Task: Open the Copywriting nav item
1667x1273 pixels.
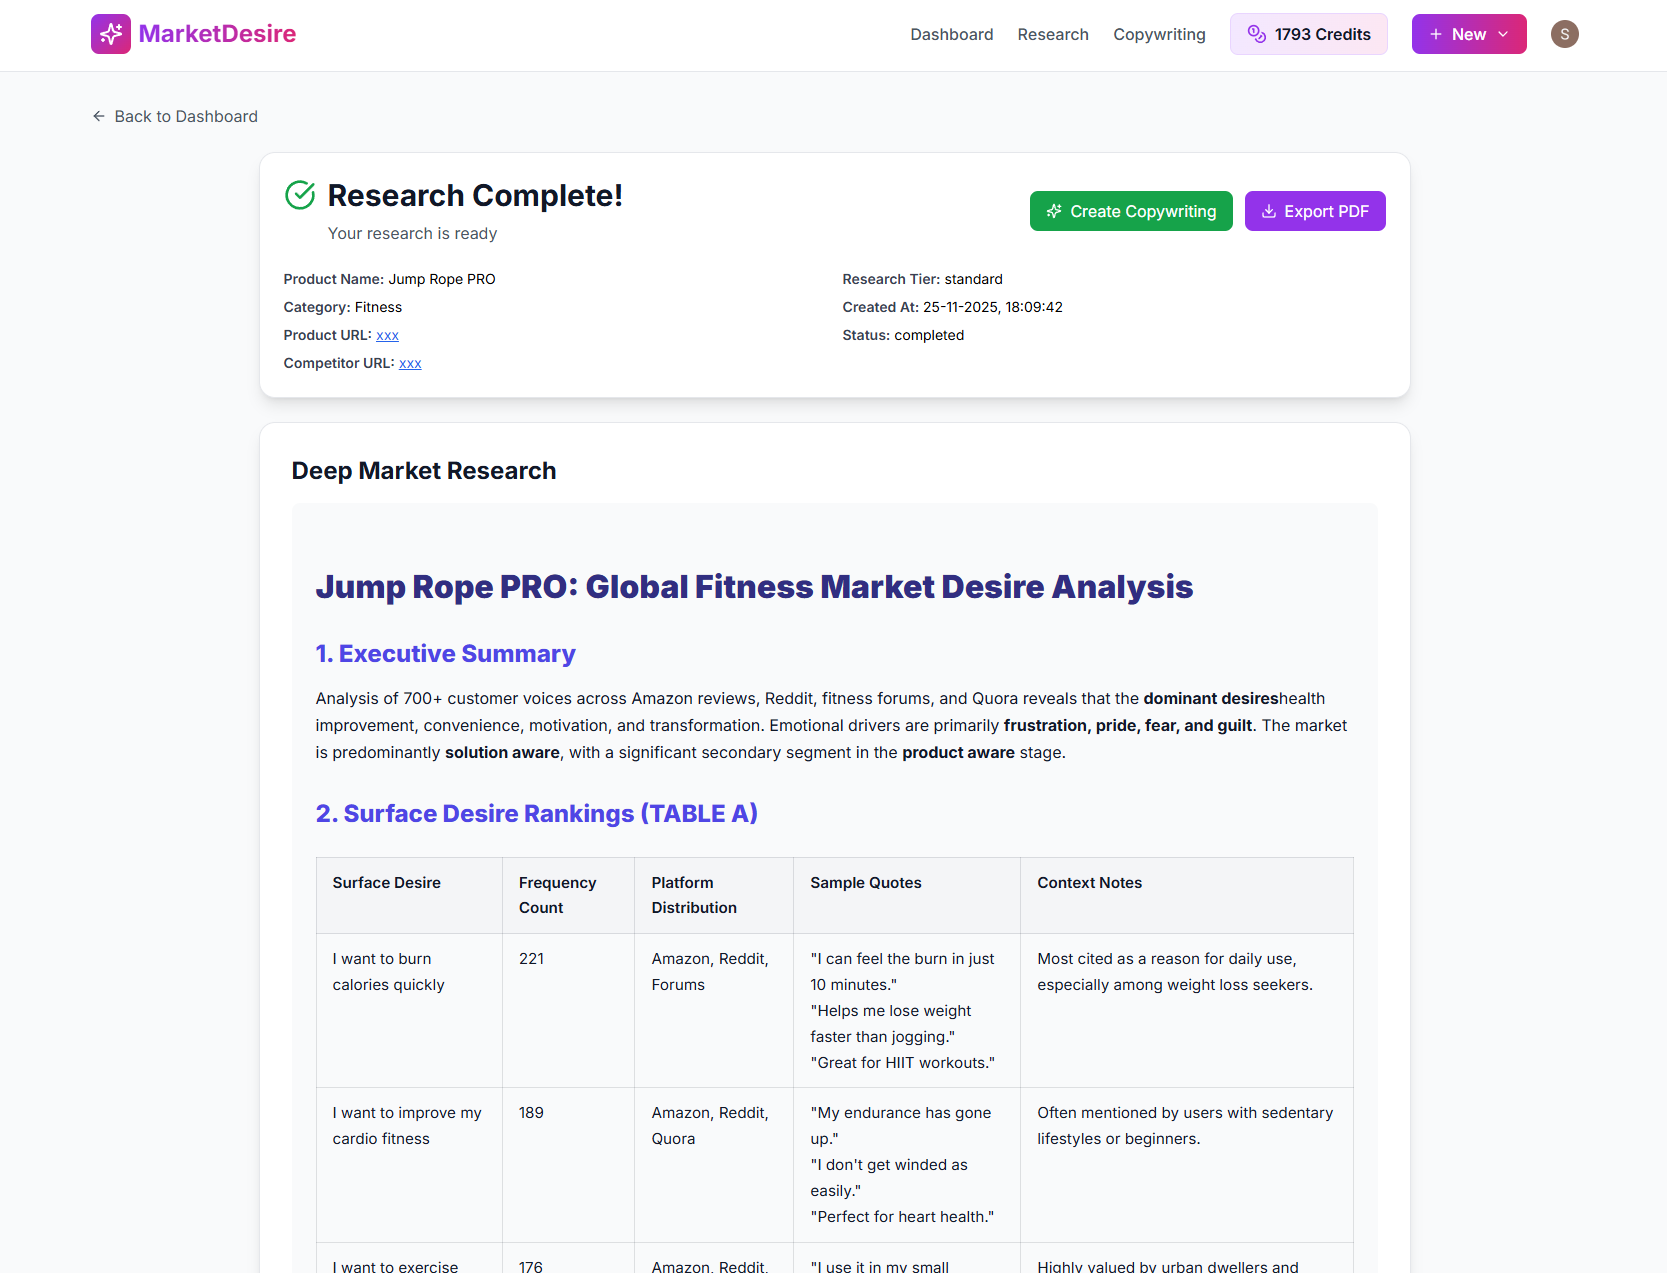Action: [x=1159, y=34]
